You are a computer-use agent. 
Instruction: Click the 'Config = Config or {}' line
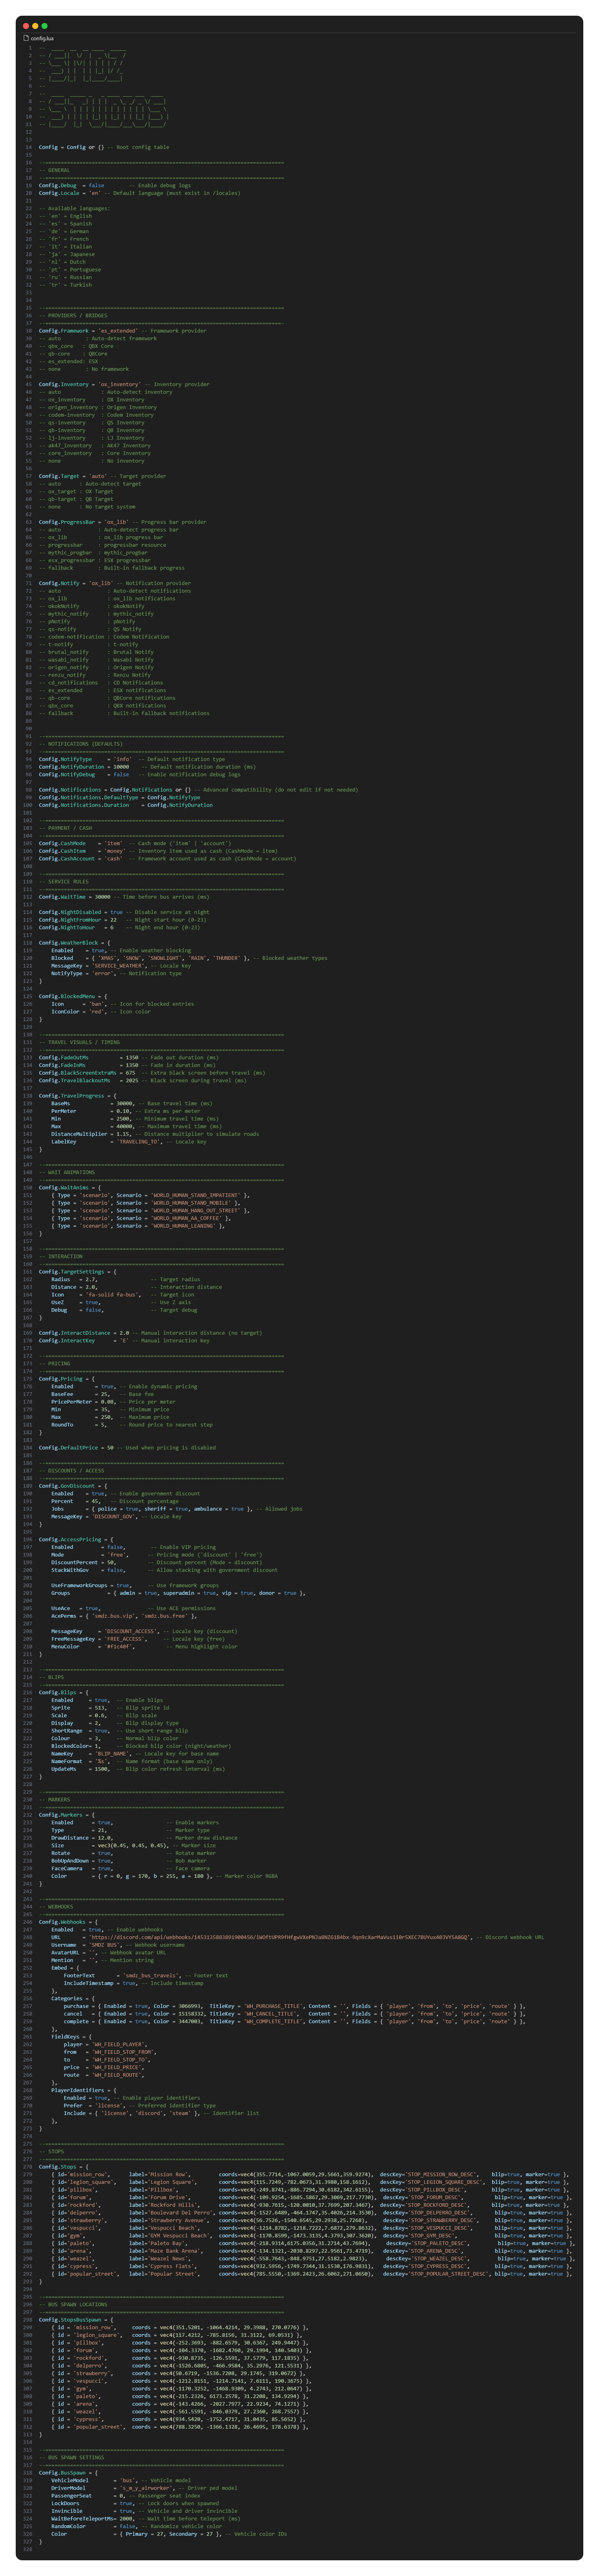pyautogui.click(x=104, y=147)
